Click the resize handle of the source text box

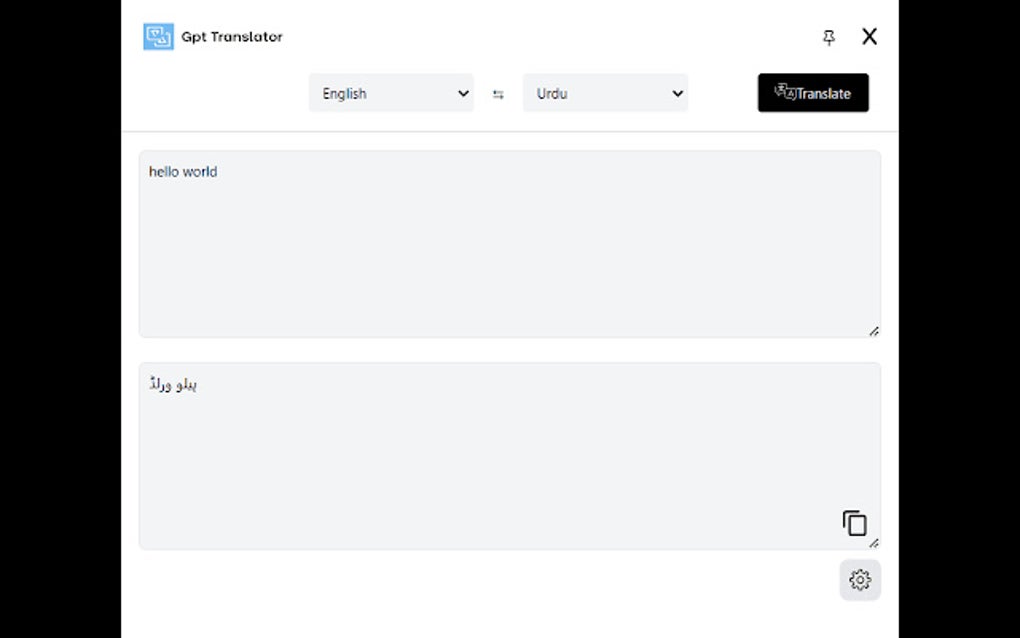[874, 330]
